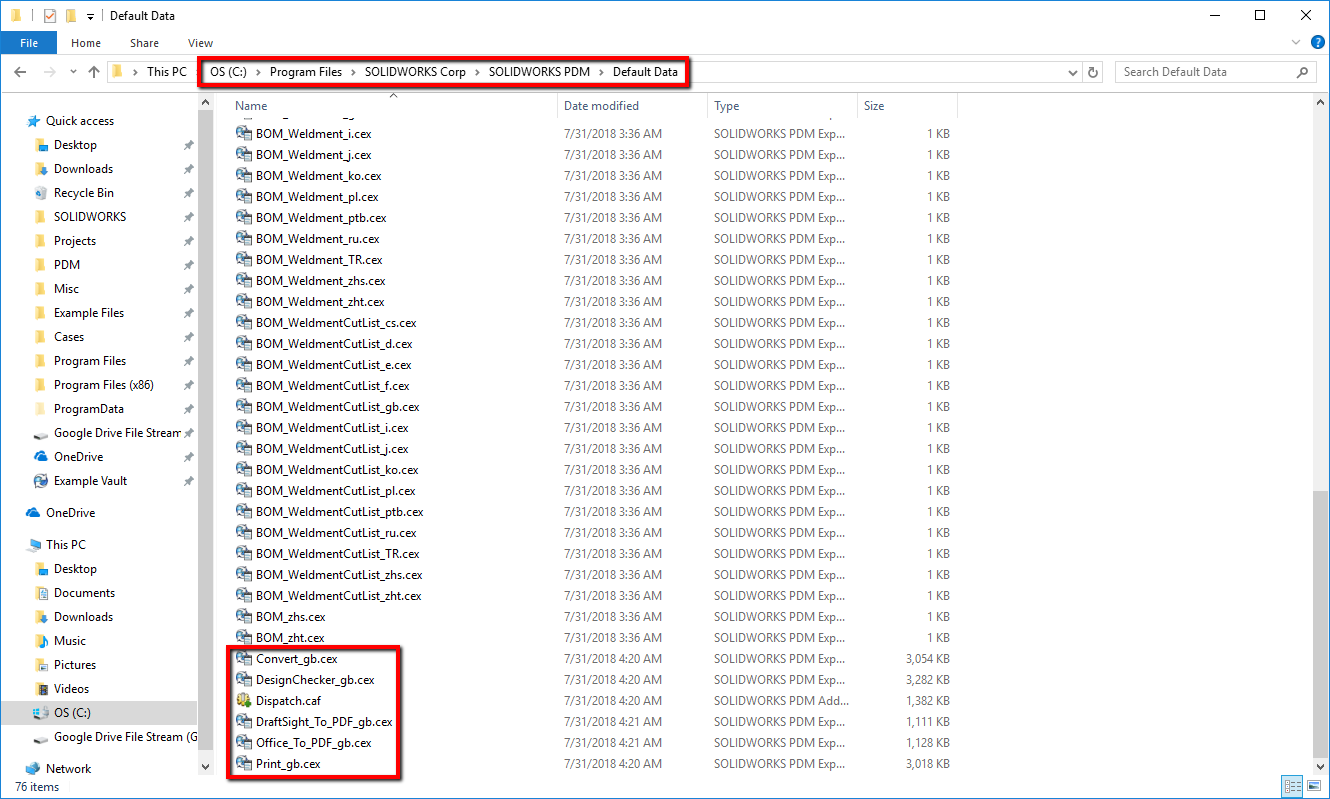Switch to the Home ribbon tab
1330x799 pixels.
86,43
